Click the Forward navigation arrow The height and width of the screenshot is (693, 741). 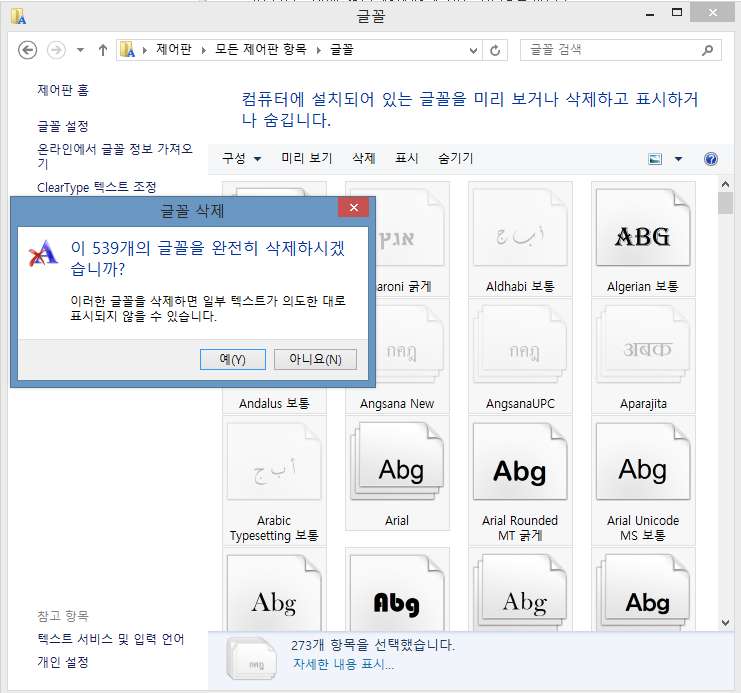(x=56, y=50)
